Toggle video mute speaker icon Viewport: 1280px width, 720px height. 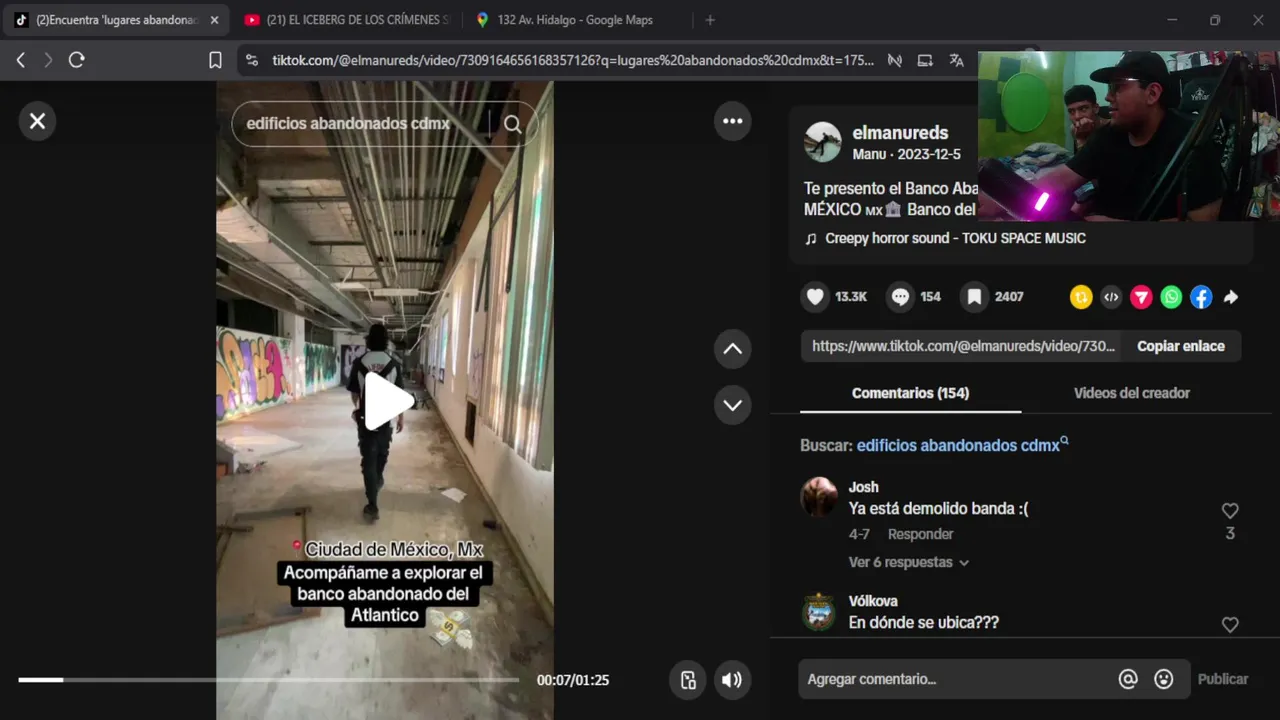pyautogui.click(x=732, y=680)
